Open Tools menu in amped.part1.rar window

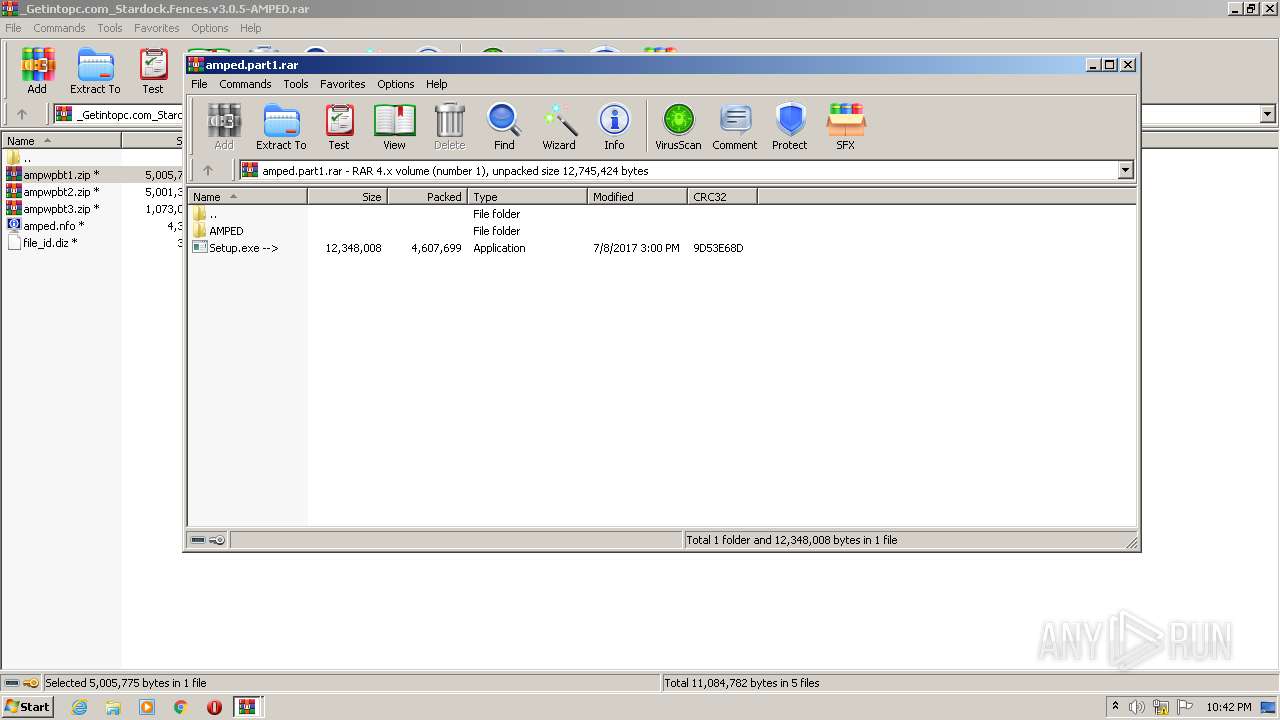click(295, 84)
